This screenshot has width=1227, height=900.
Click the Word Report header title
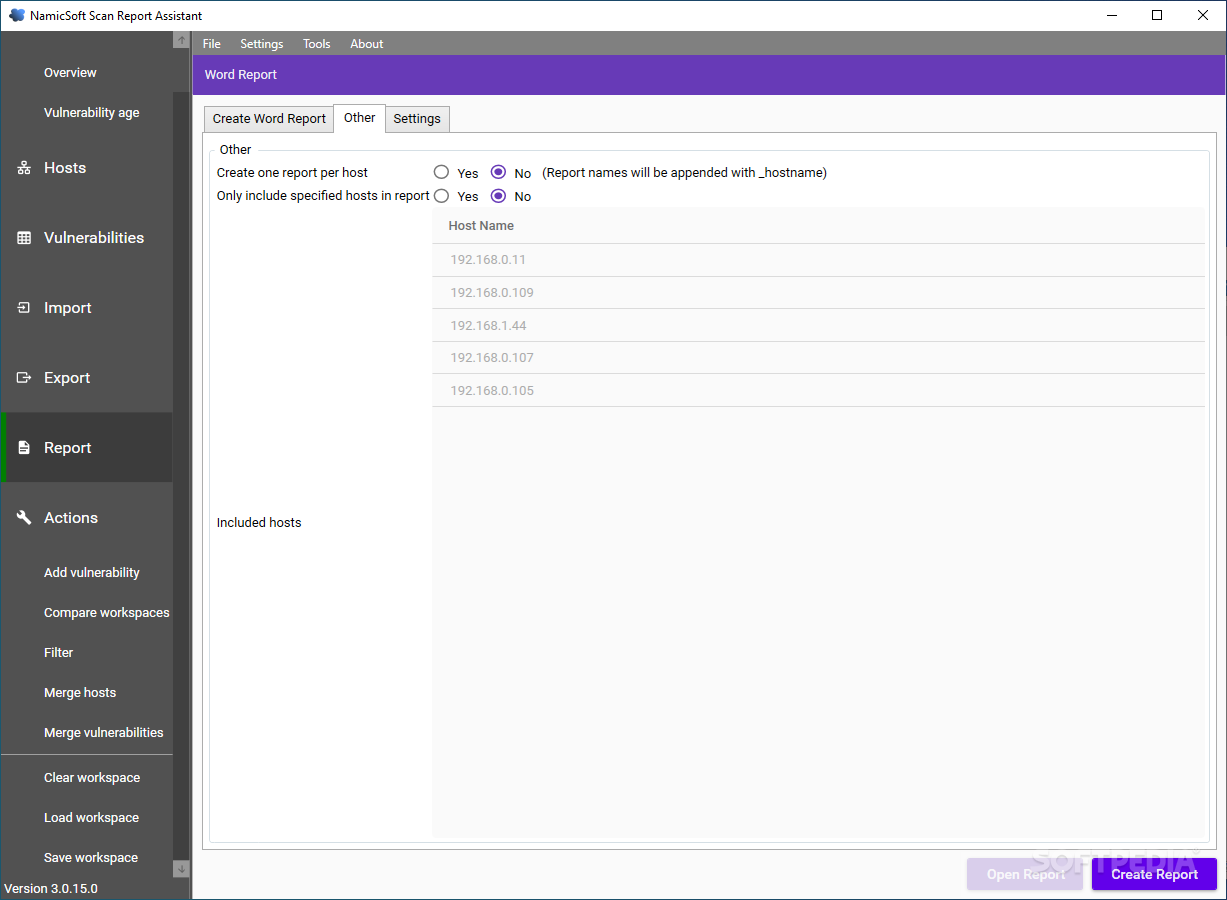pos(241,75)
